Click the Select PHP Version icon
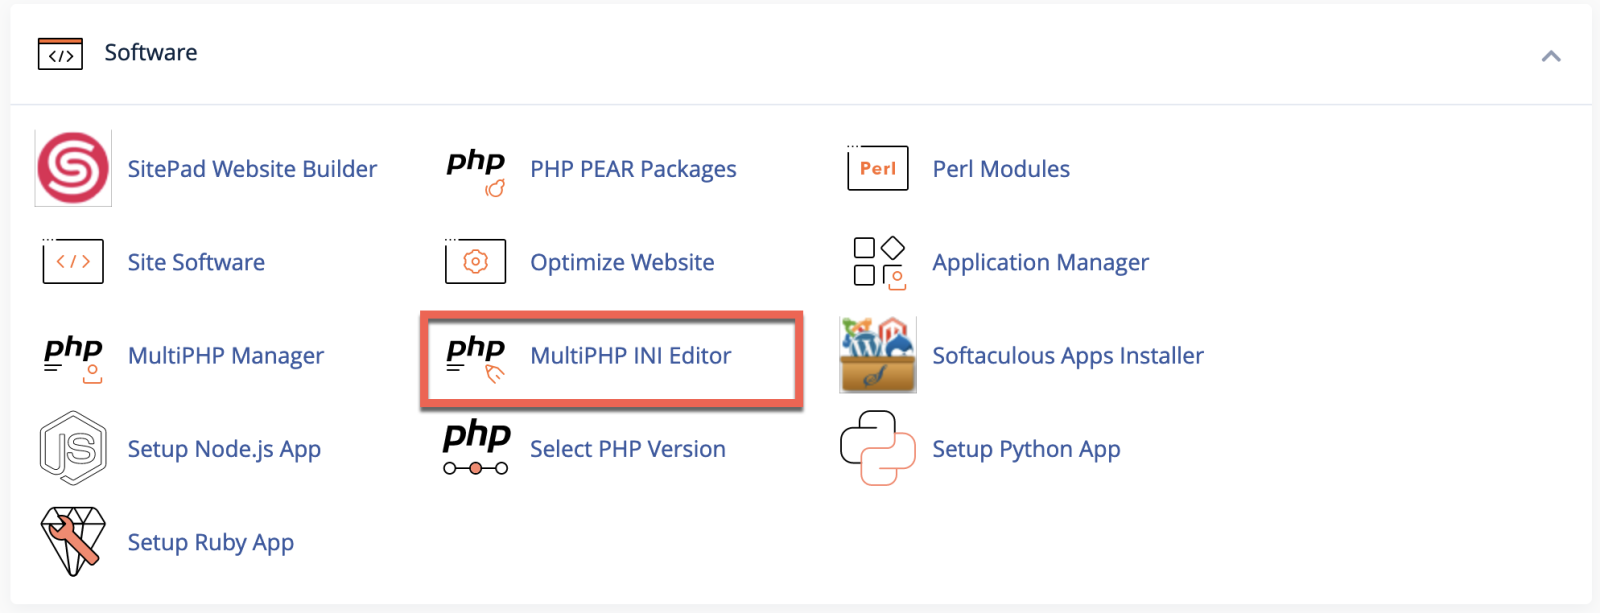The image size is (1600, 613). coord(476,448)
